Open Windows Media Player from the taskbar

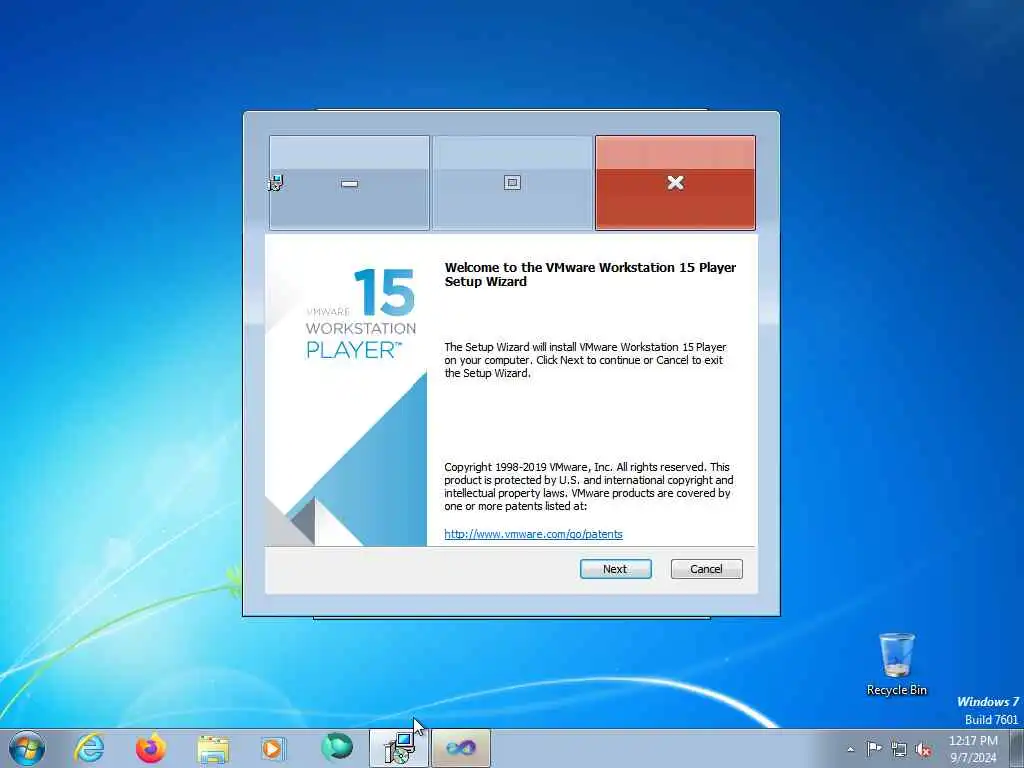pos(272,748)
